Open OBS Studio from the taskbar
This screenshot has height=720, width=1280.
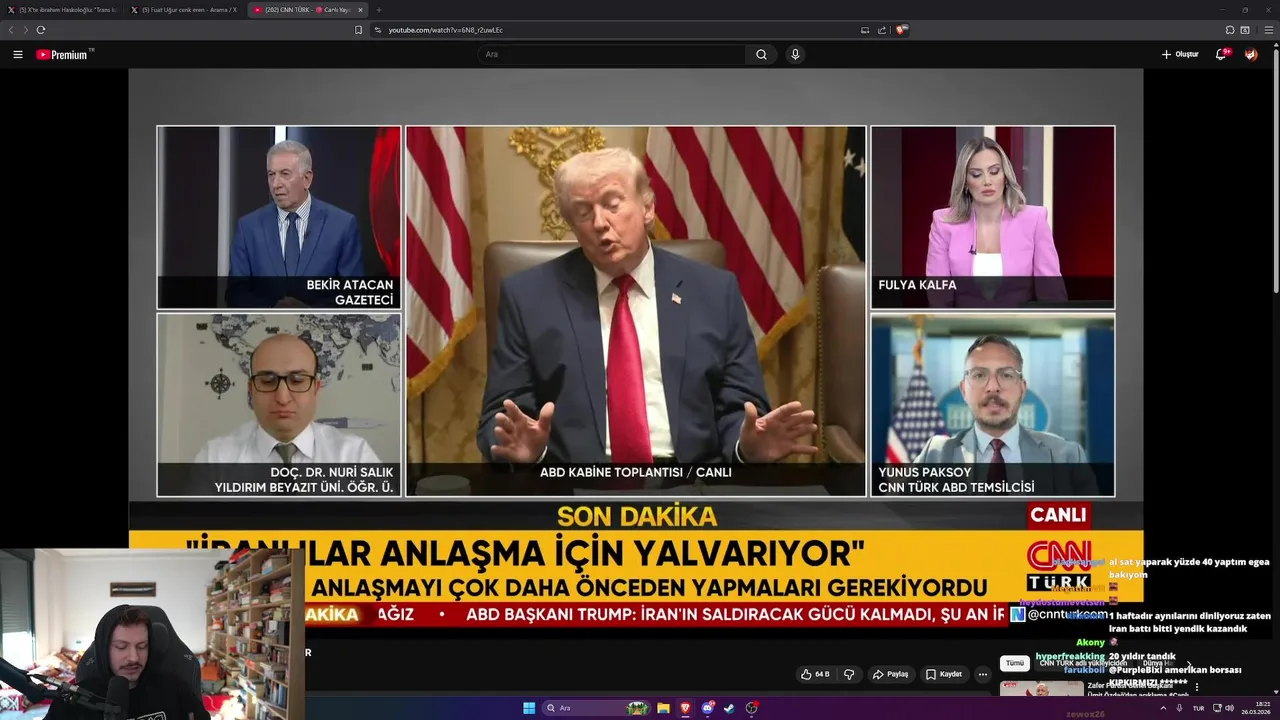[751, 708]
